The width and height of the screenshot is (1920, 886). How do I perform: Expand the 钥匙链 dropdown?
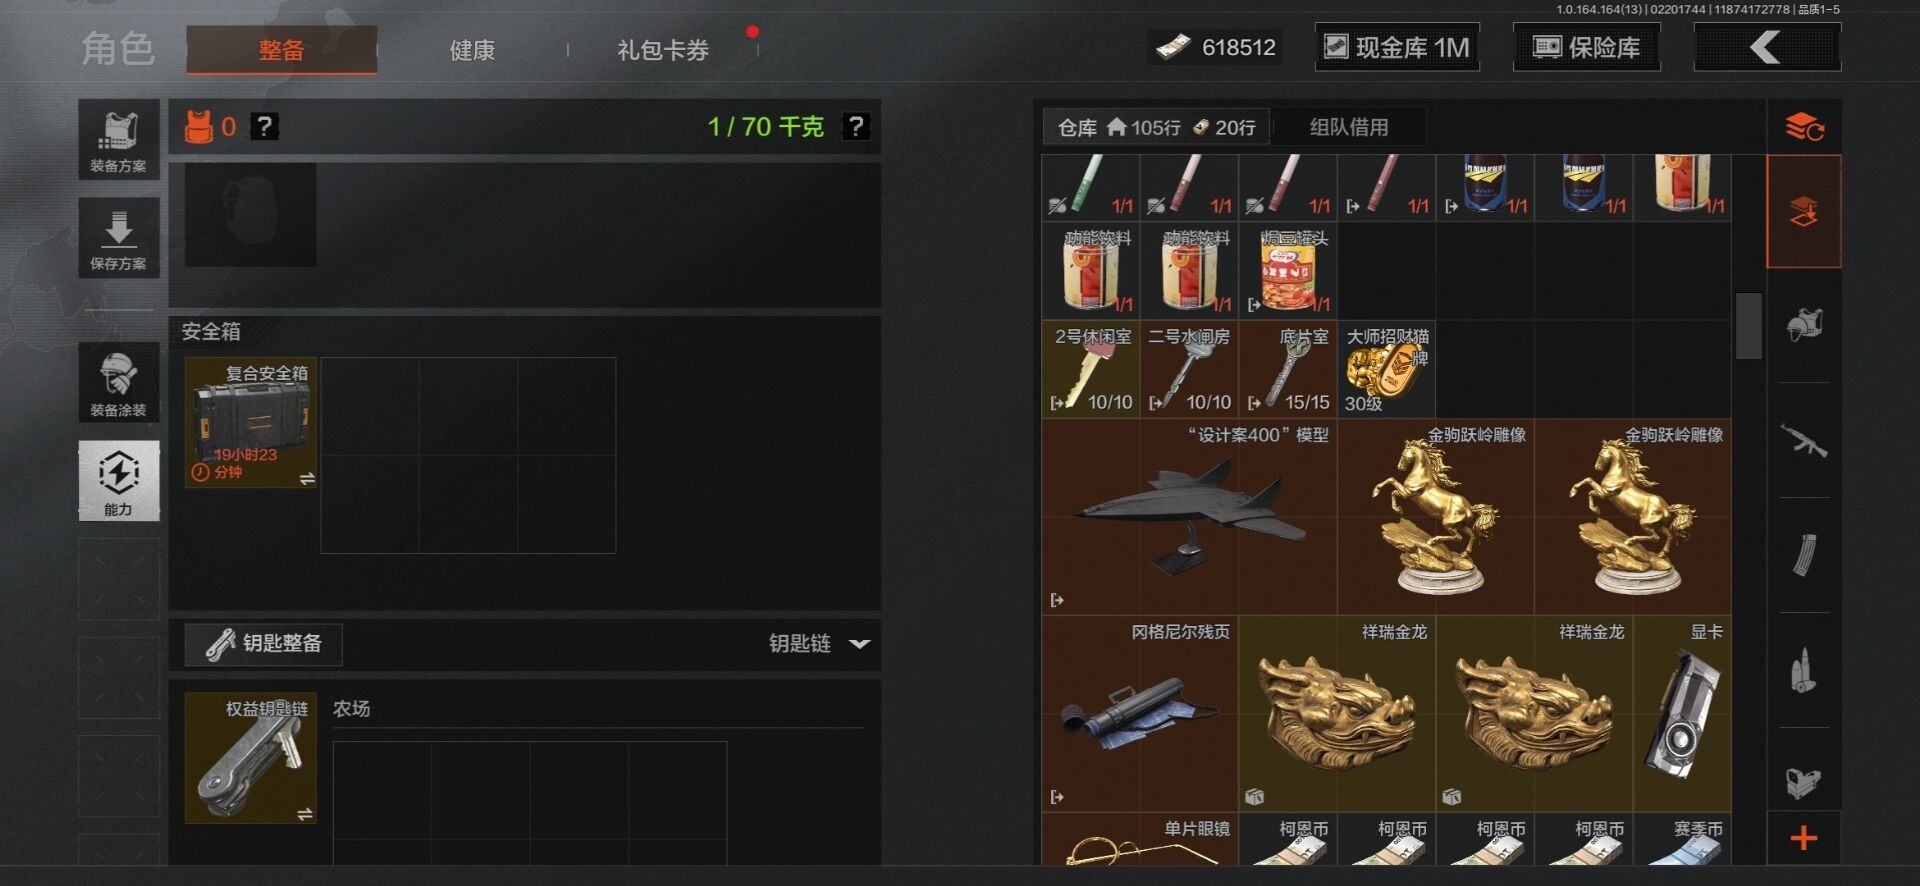pyautogui.click(x=859, y=644)
